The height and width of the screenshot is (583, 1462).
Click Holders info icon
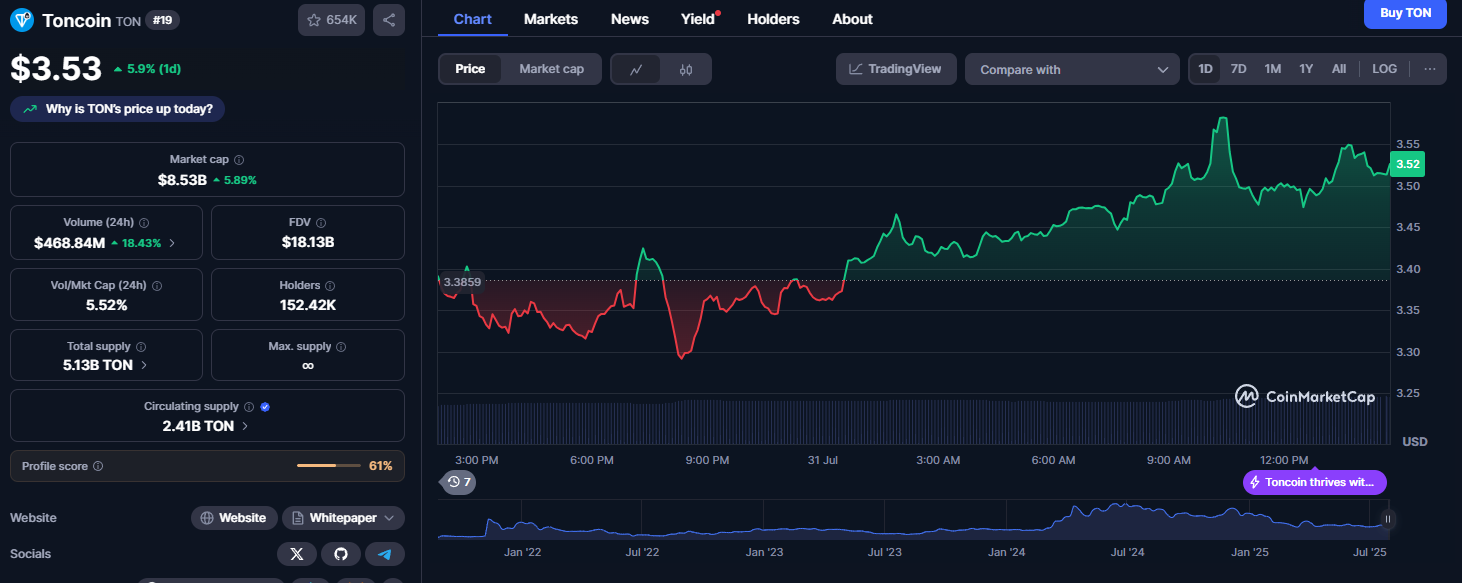[x=331, y=286]
